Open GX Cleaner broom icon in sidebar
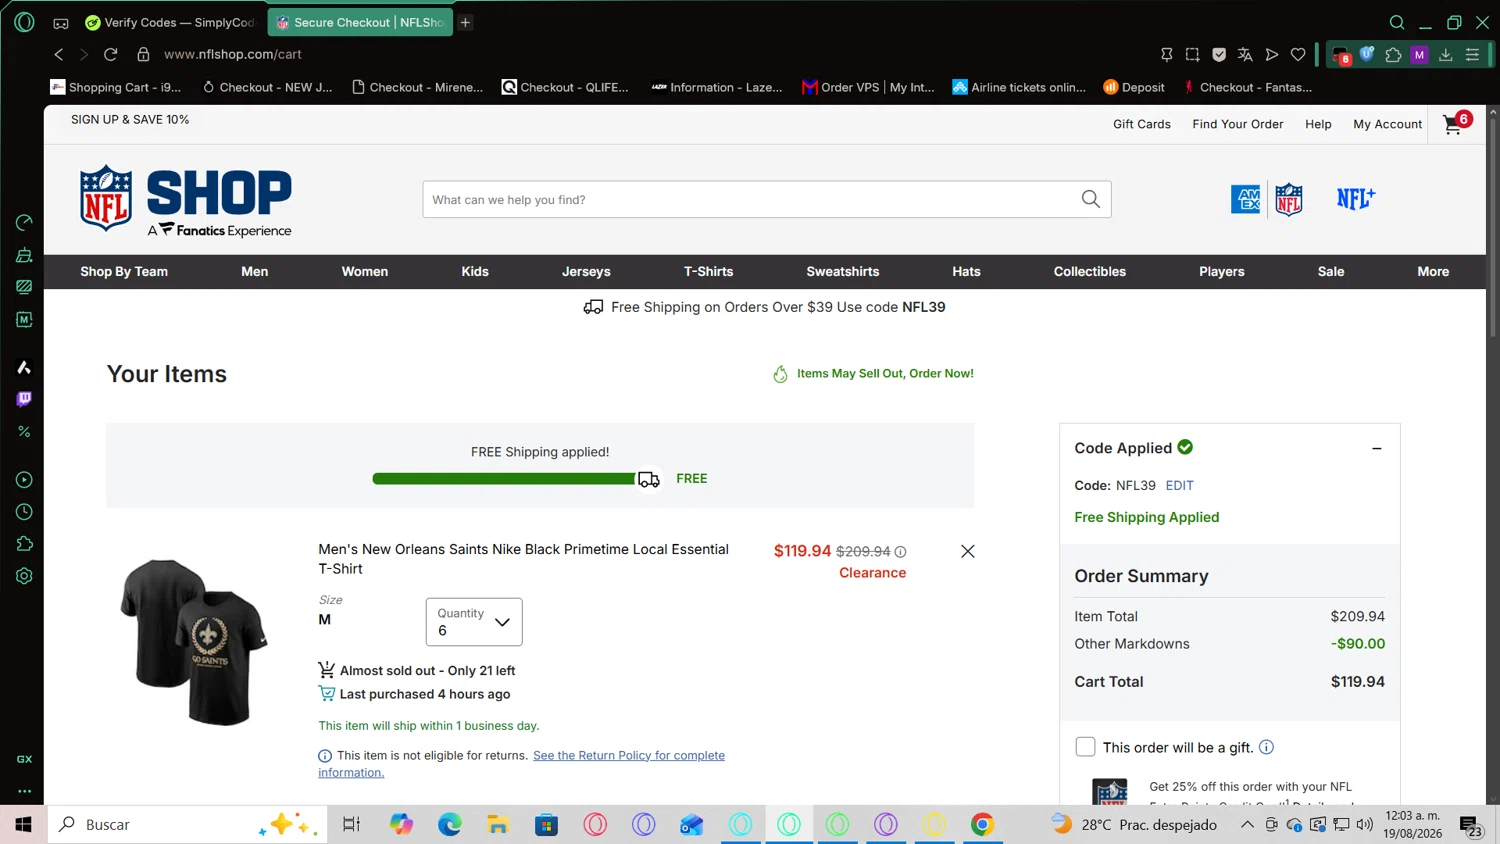Viewport: 1500px width, 844px height. coord(24,255)
